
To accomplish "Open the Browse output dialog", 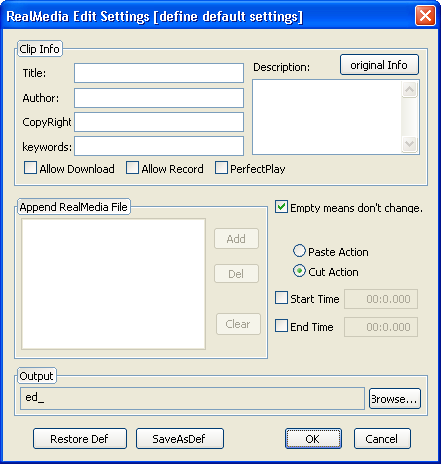I will tap(395, 399).
